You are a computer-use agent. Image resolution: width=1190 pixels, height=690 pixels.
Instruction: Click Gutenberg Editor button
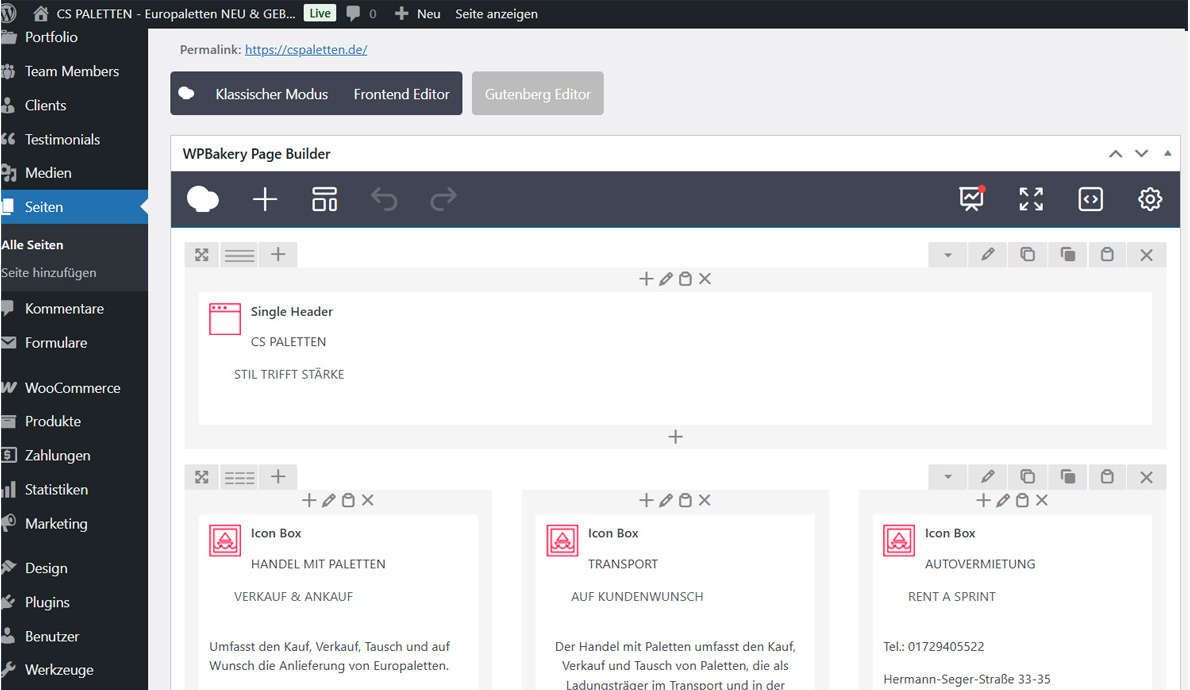[538, 94]
